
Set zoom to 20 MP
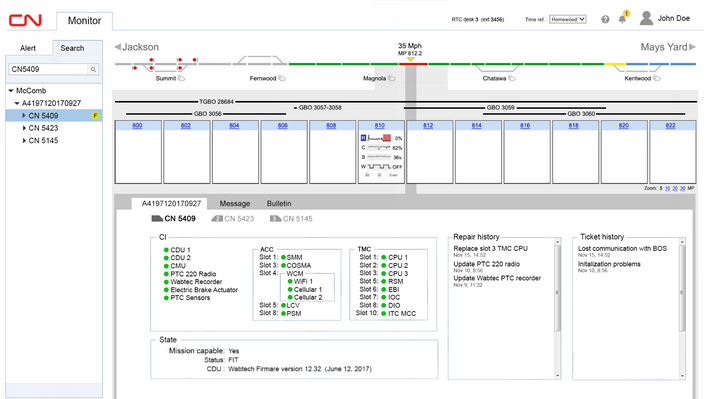point(675,188)
